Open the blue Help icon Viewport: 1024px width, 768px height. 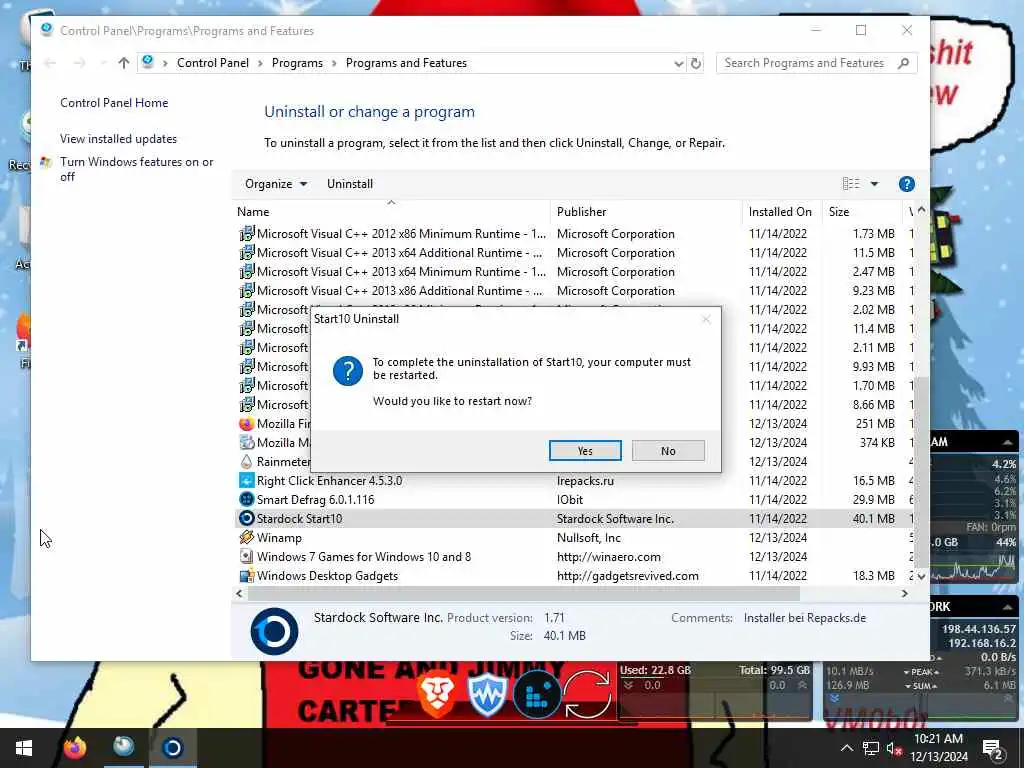tap(906, 184)
